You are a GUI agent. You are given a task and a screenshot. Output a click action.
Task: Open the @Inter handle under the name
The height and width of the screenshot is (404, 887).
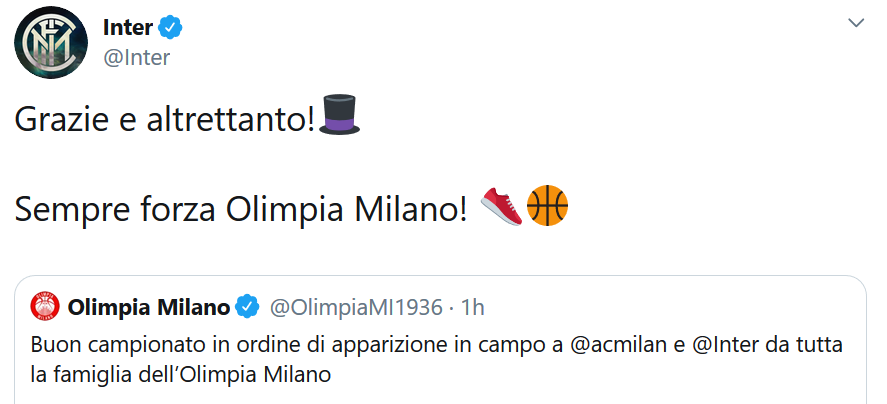(137, 57)
